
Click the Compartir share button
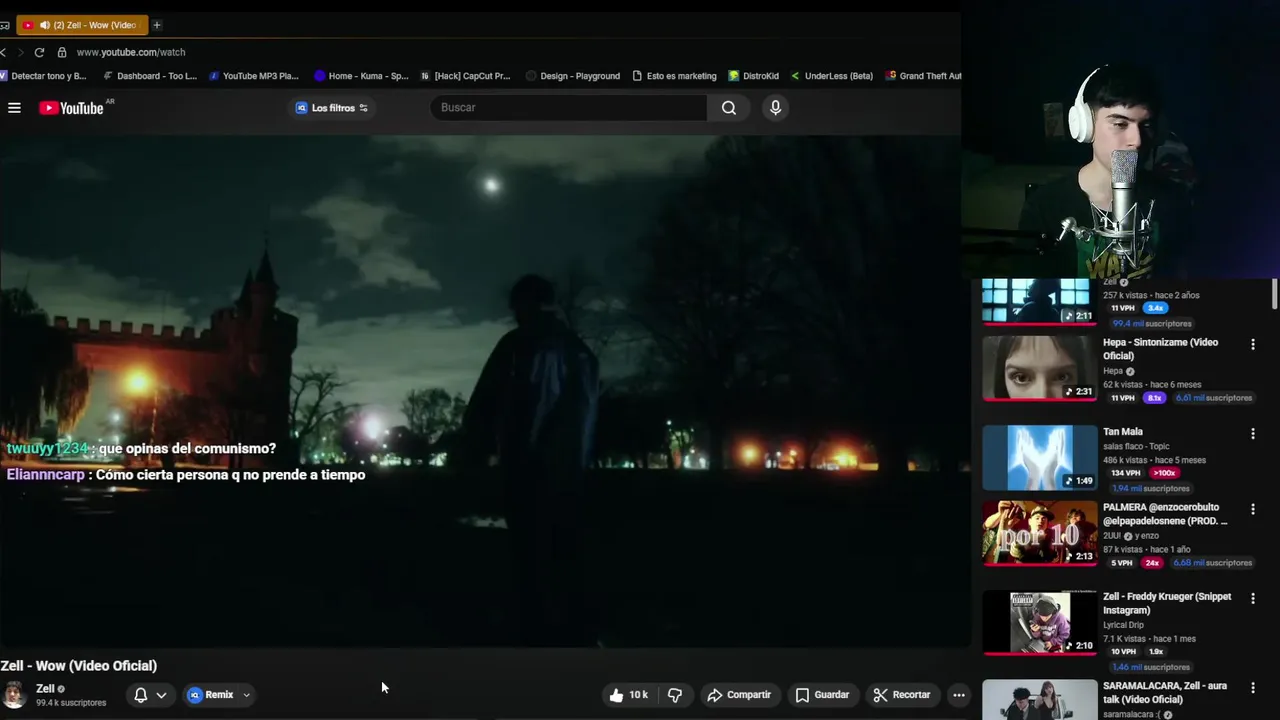pos(739,695)
